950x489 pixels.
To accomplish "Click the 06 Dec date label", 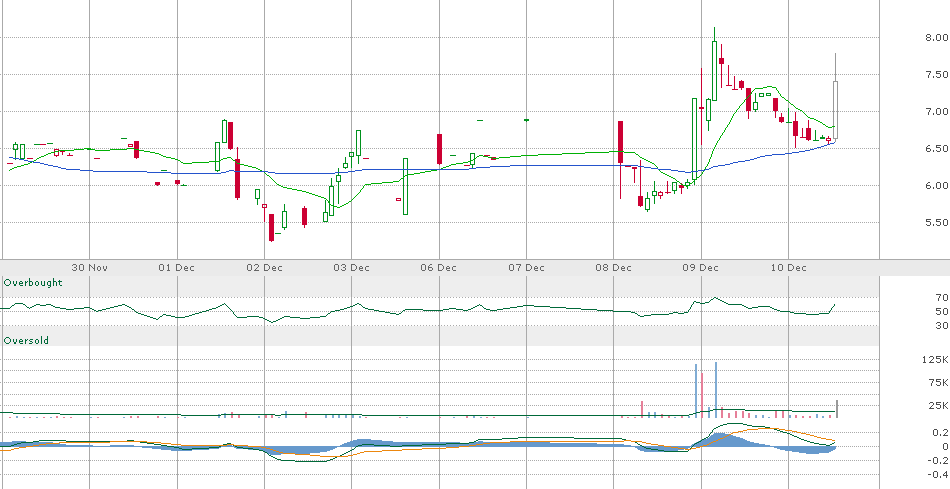I will click(439, 268).
